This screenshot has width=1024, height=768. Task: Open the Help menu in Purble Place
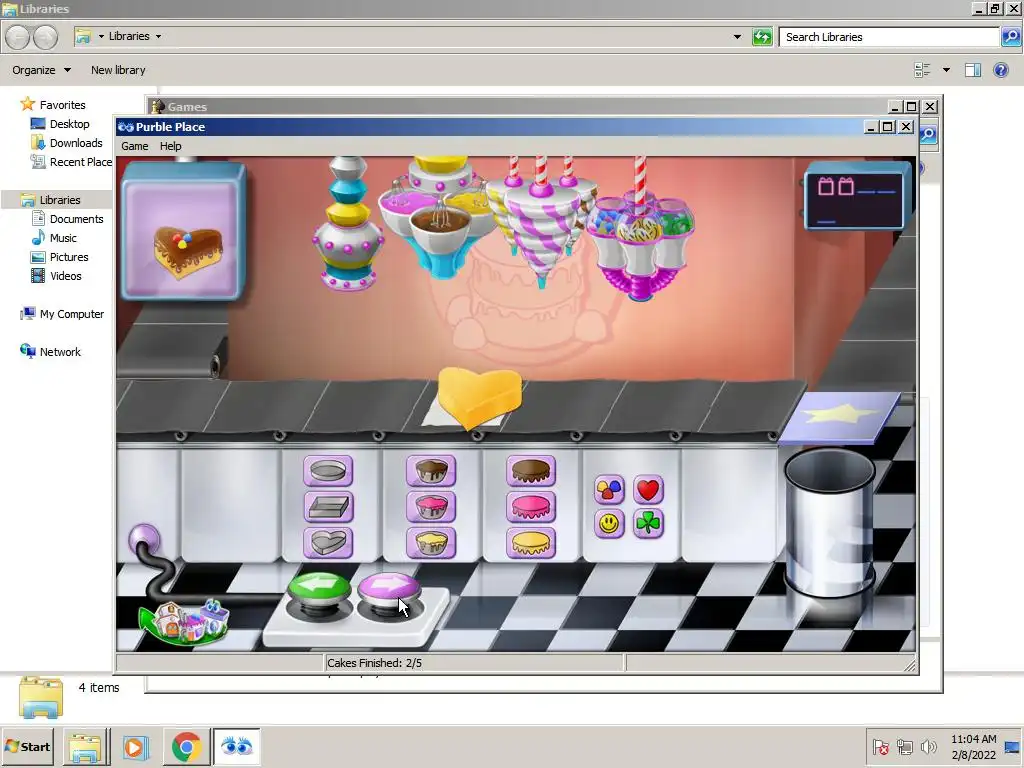click(x=170, y=146)
